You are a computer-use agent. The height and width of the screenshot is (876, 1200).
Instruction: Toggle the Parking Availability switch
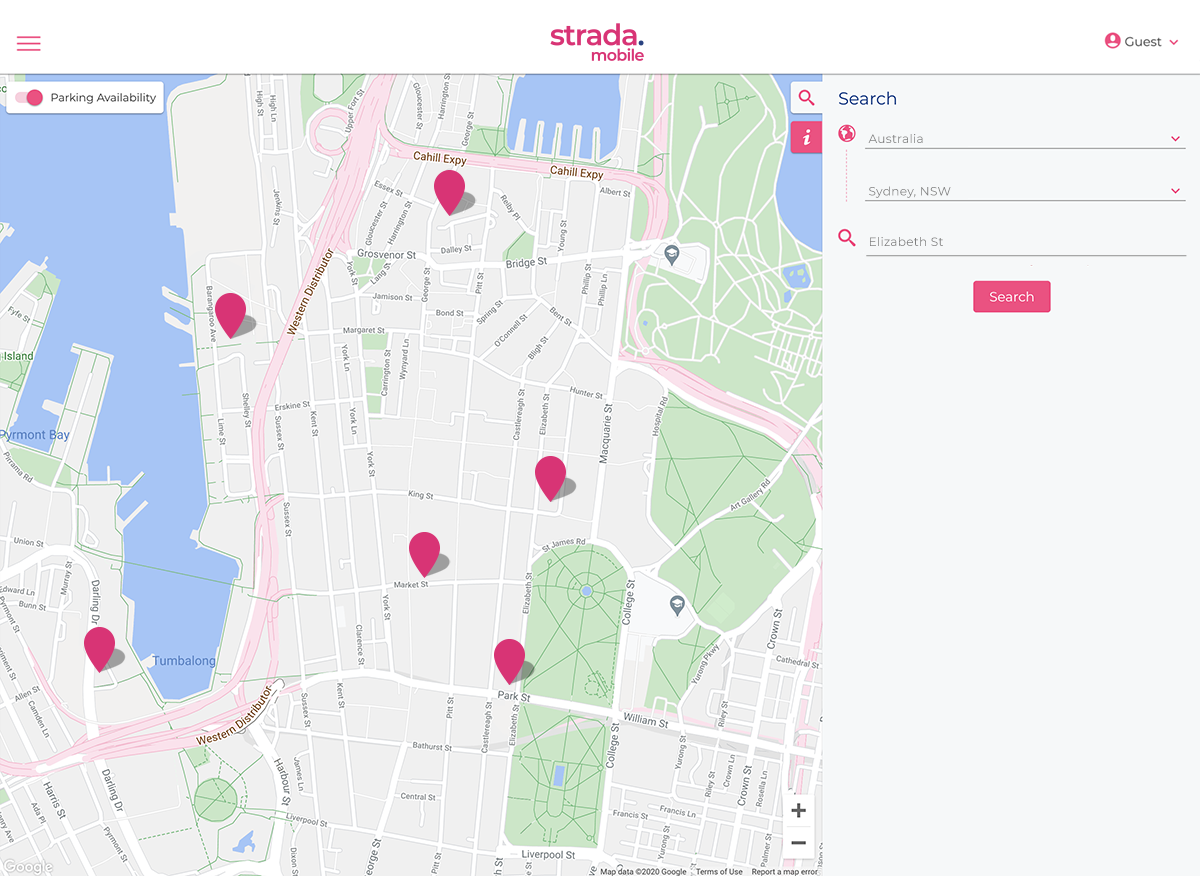29,98
